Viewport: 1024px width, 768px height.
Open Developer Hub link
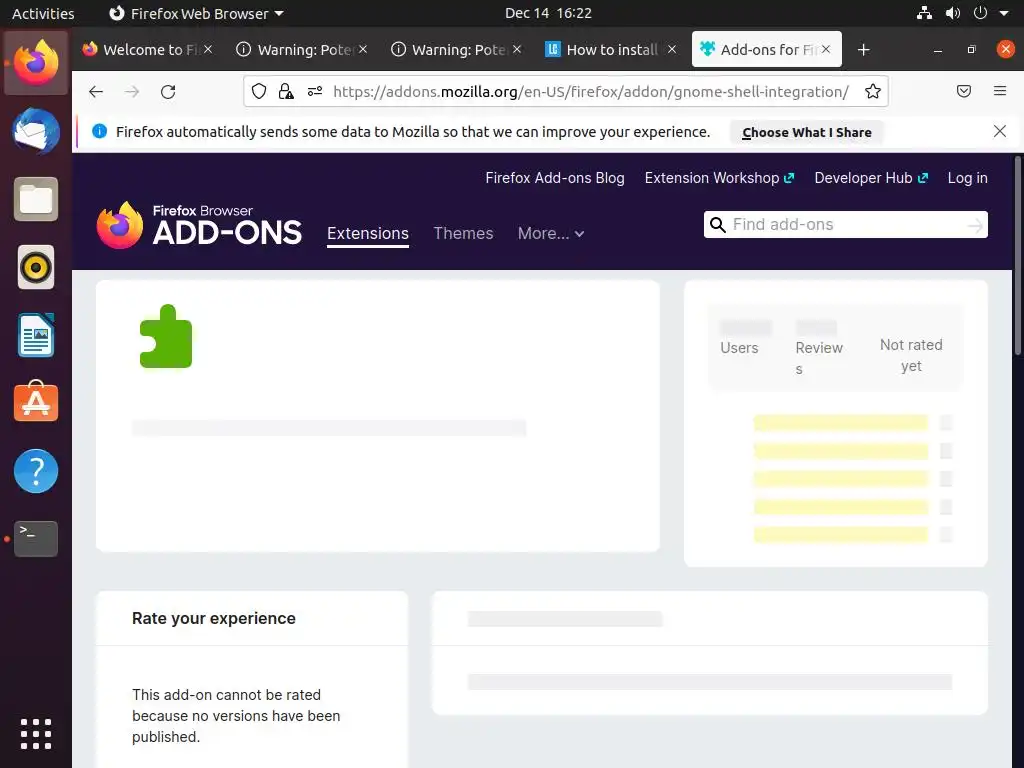pyautogui.click(x=871, y=178)
